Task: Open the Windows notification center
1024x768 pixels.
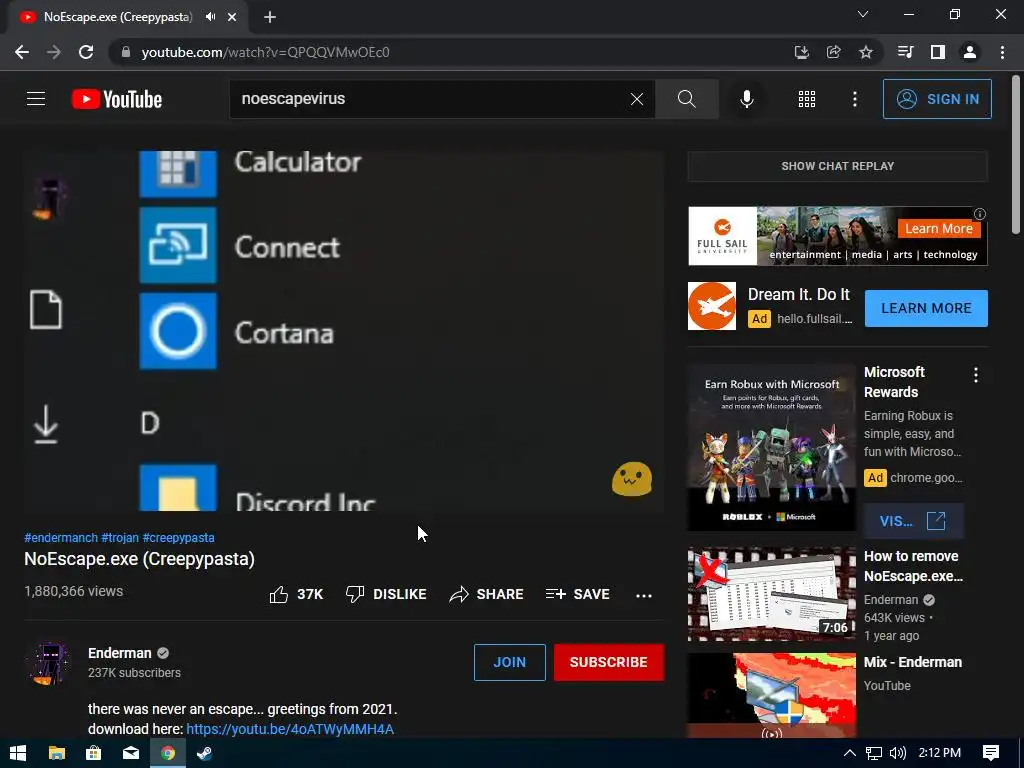Action: tap(991, 753)
